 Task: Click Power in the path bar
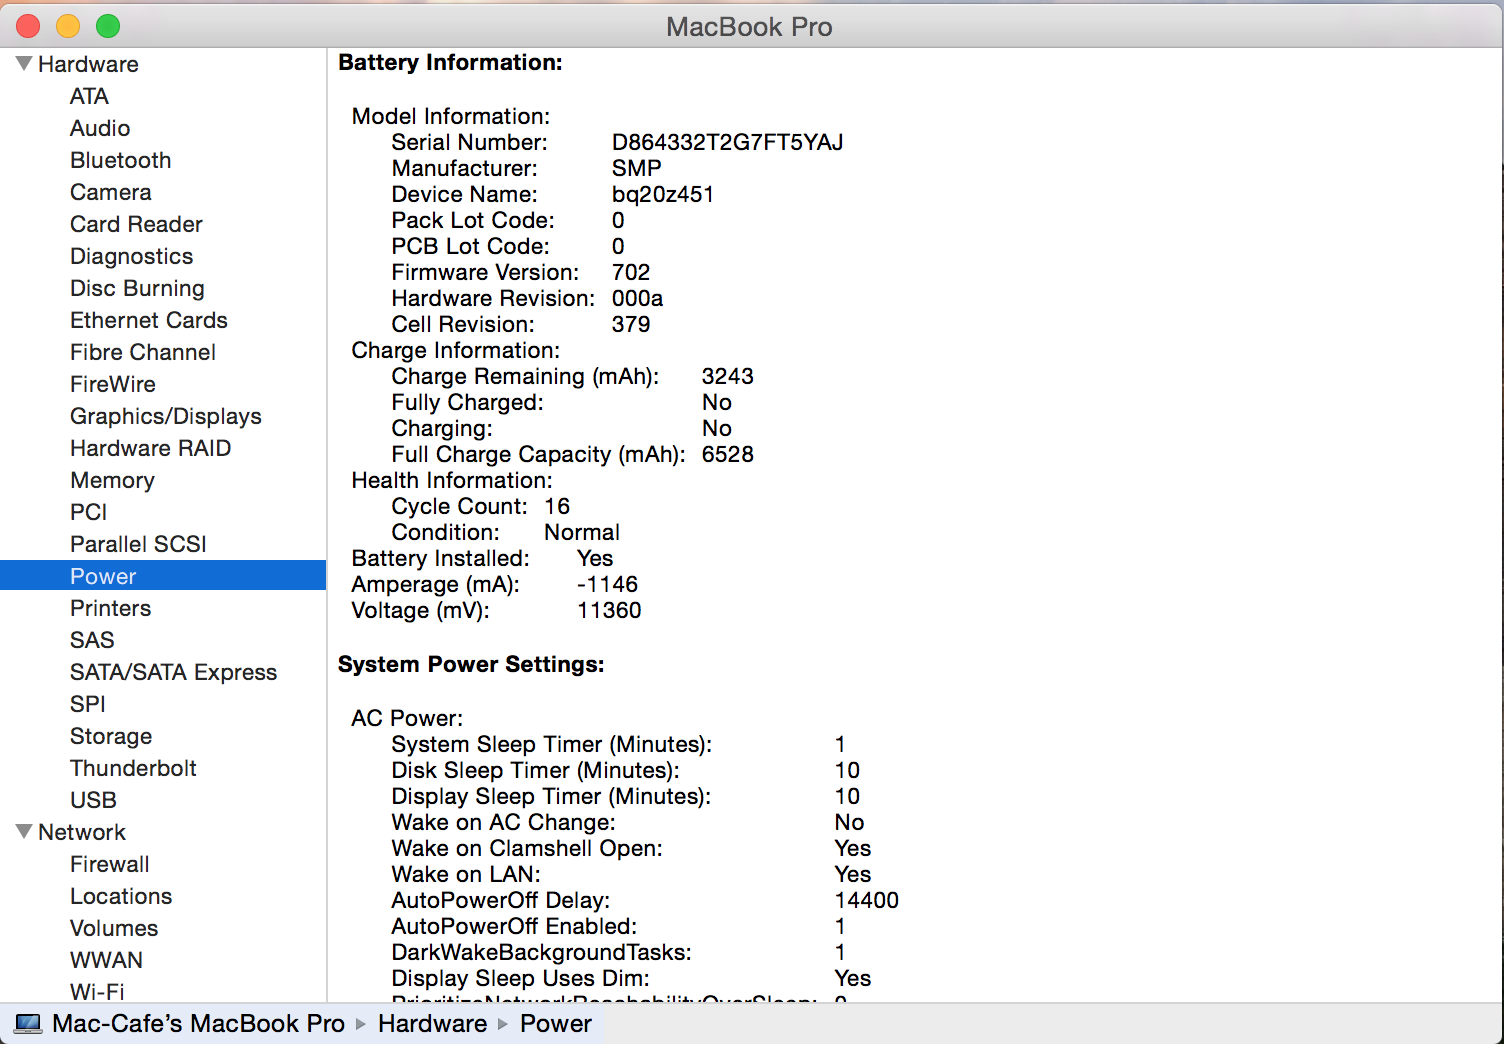tap(556, 1024)
